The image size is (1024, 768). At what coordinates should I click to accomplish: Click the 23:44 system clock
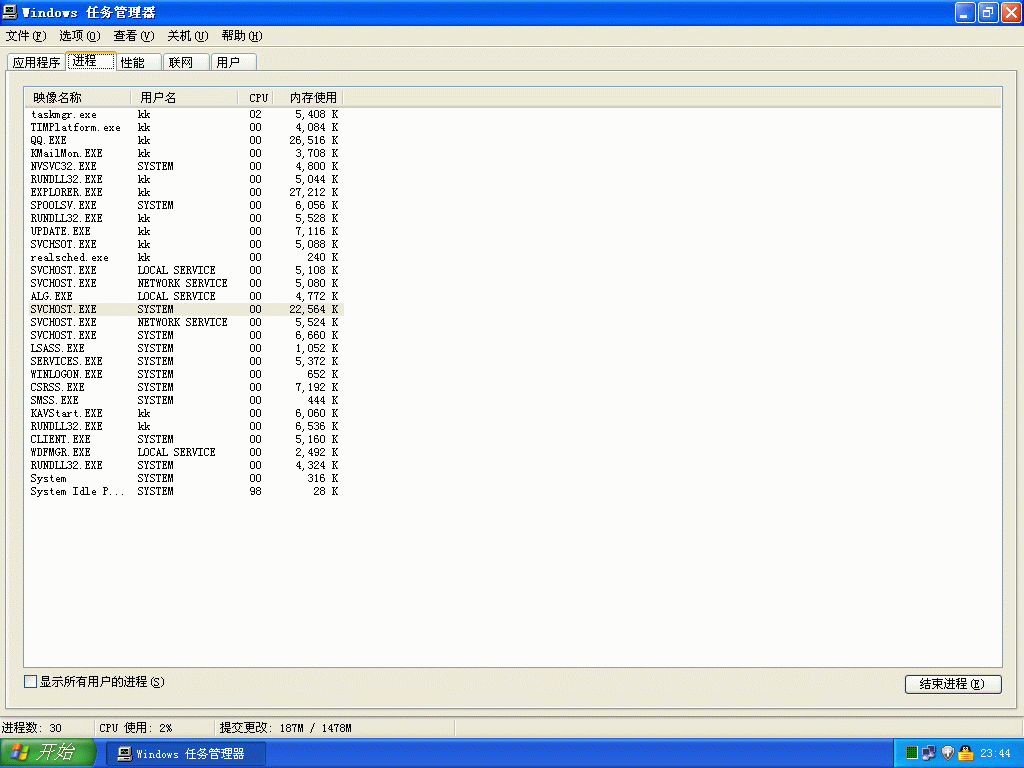(995, 754)
